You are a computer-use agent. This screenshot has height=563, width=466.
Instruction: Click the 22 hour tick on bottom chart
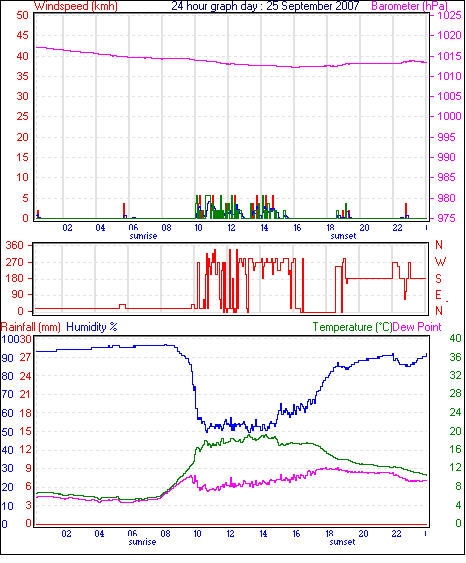tap(396, 534)
